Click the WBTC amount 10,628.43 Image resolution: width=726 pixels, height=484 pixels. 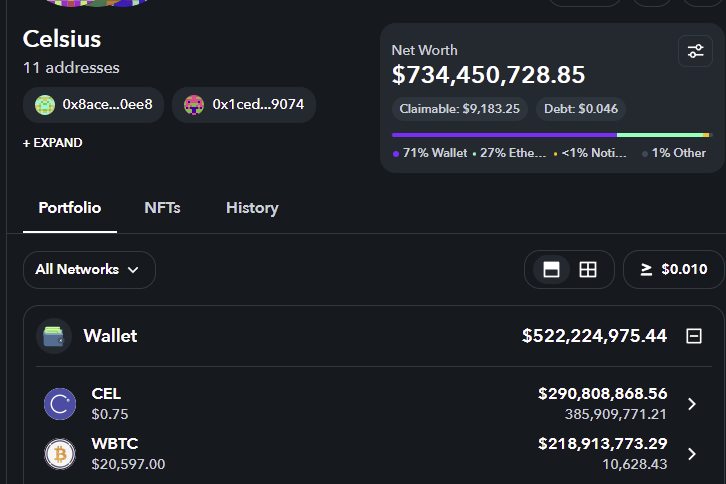coord(635,464)
